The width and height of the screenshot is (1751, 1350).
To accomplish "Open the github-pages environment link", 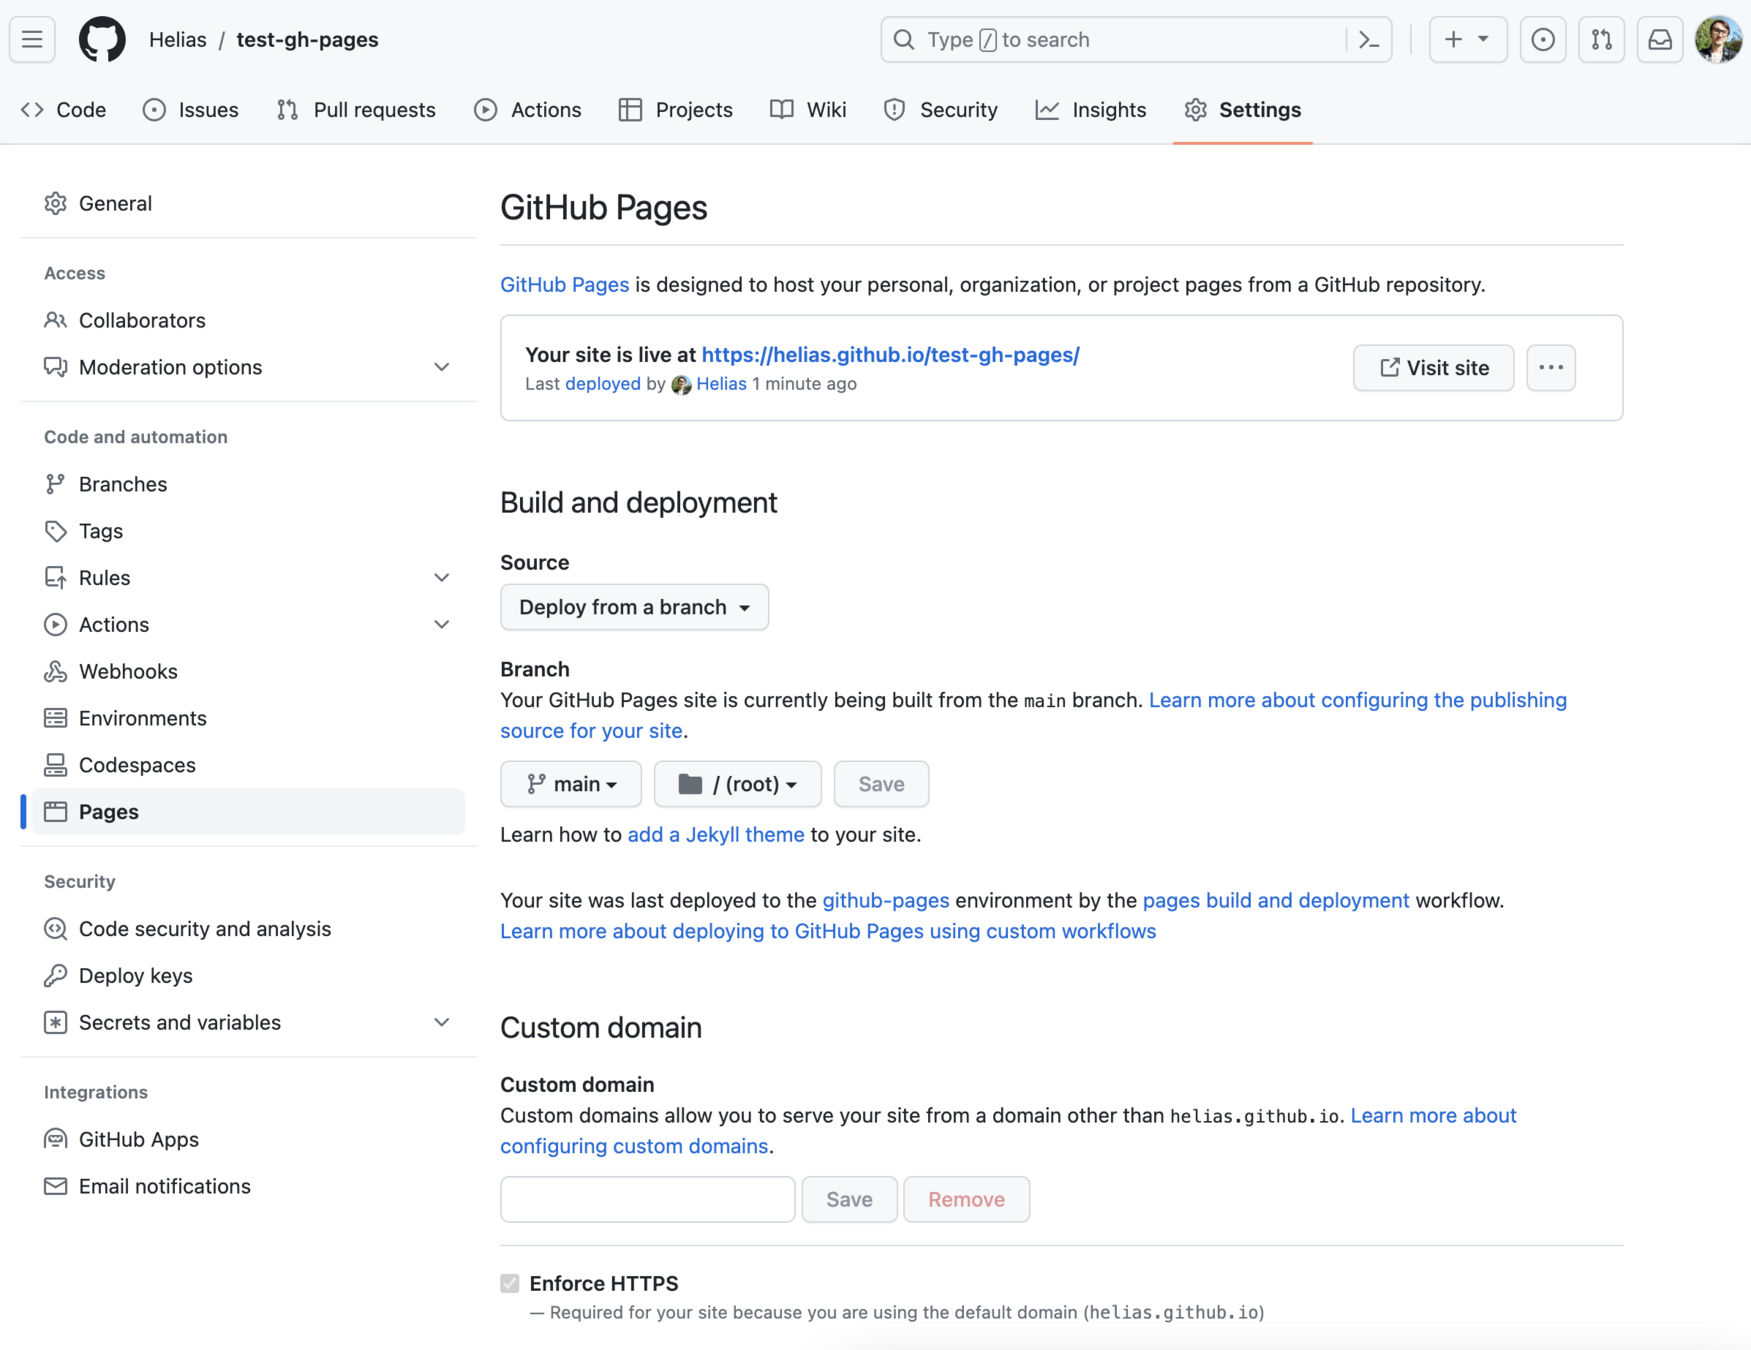I will [886, 901].
